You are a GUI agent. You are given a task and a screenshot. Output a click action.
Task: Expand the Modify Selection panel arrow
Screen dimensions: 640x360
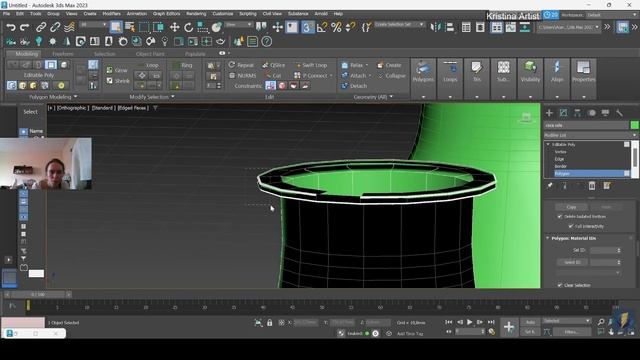(x=173, y=97)
